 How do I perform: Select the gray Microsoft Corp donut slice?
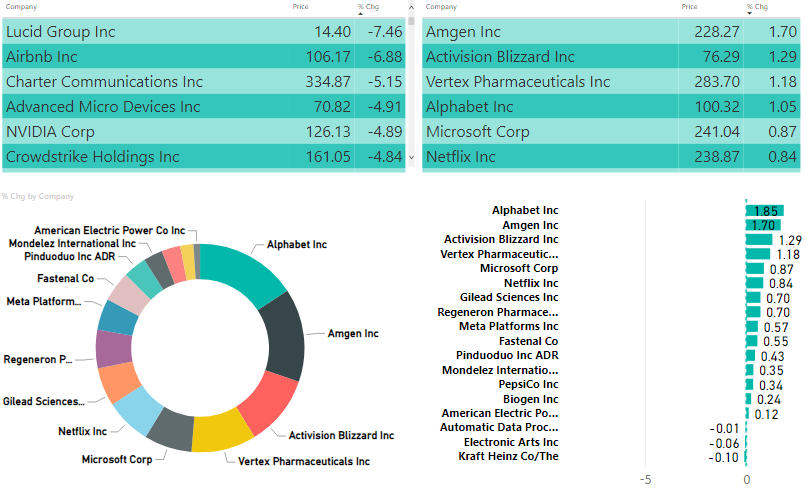(171, 428)
